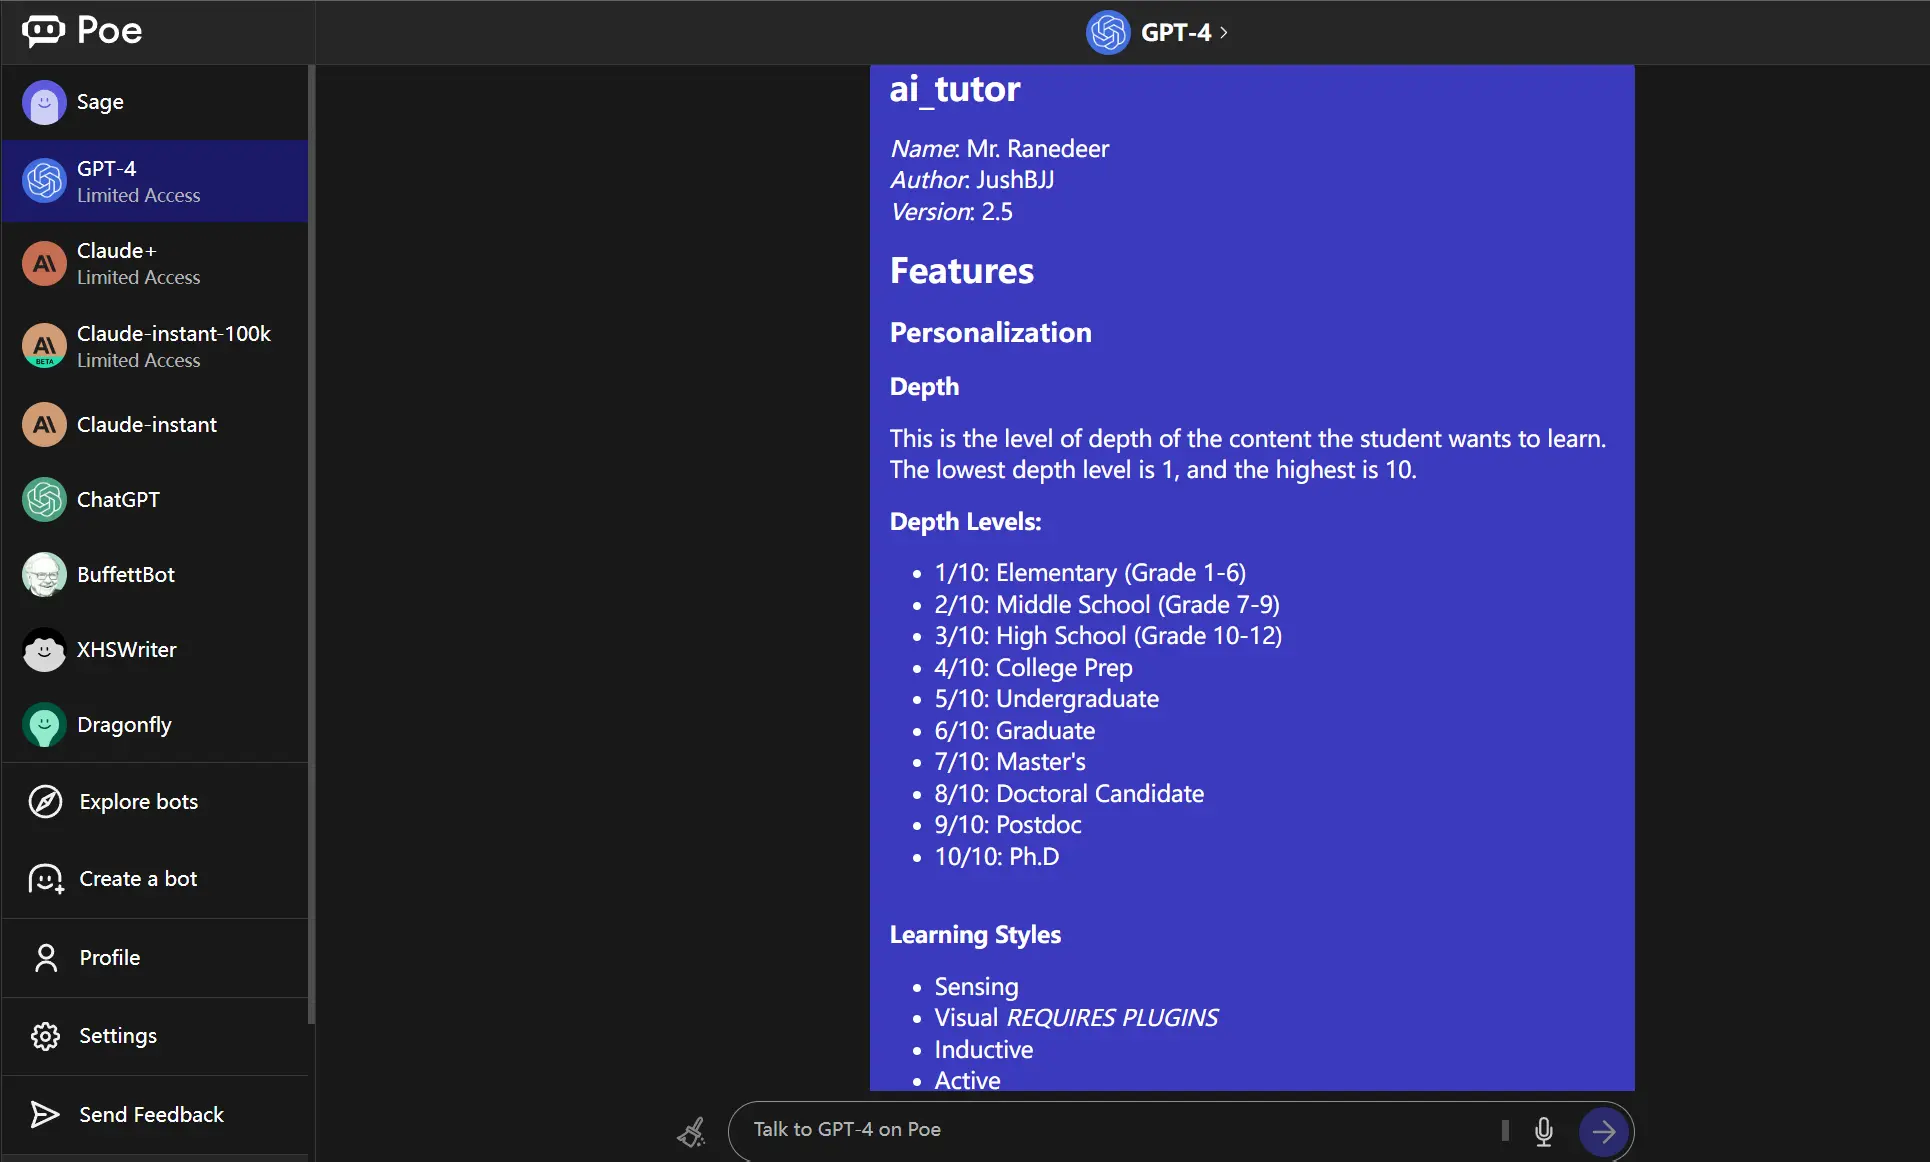This screenshot has width=1930, height=1162.
Task: Click the 'Active' learning style item
Action: tap(967, 1080)
